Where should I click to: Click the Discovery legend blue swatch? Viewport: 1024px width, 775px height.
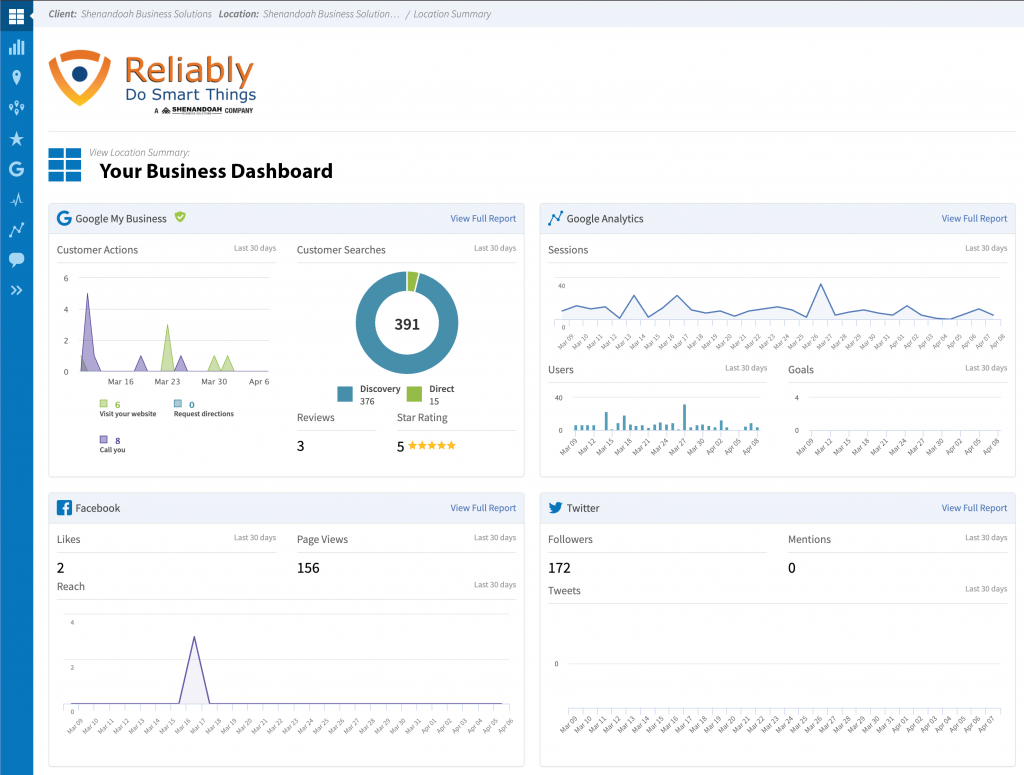tap(345, 394)
